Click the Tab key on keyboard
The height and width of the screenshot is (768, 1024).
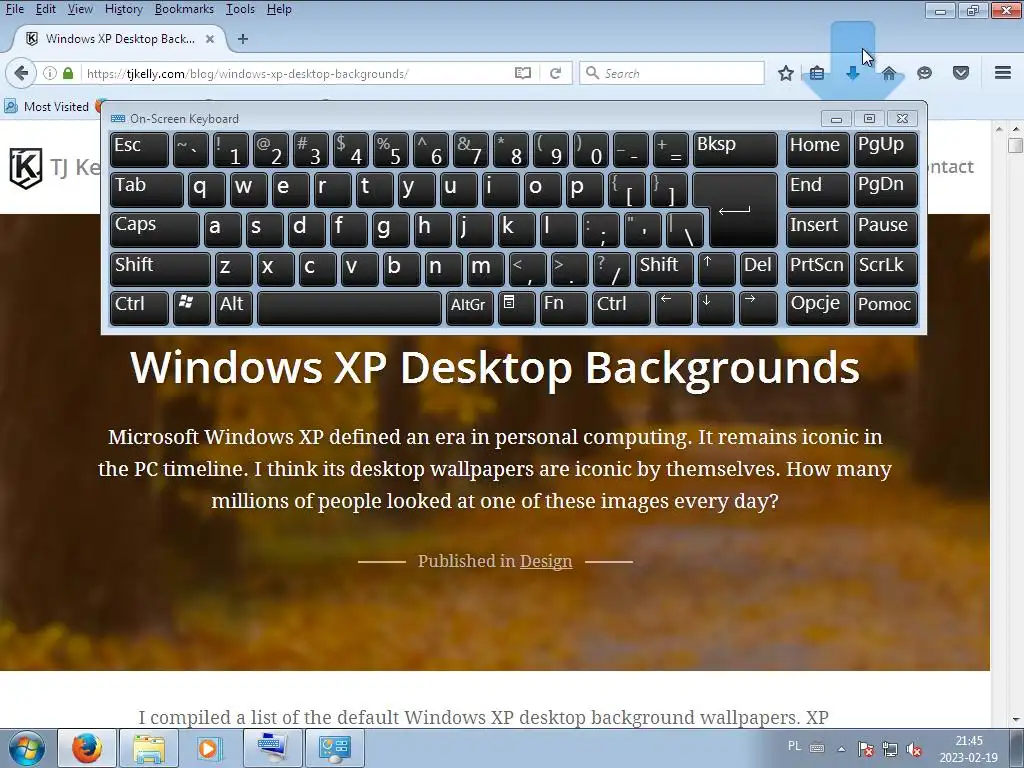(146, 189)
